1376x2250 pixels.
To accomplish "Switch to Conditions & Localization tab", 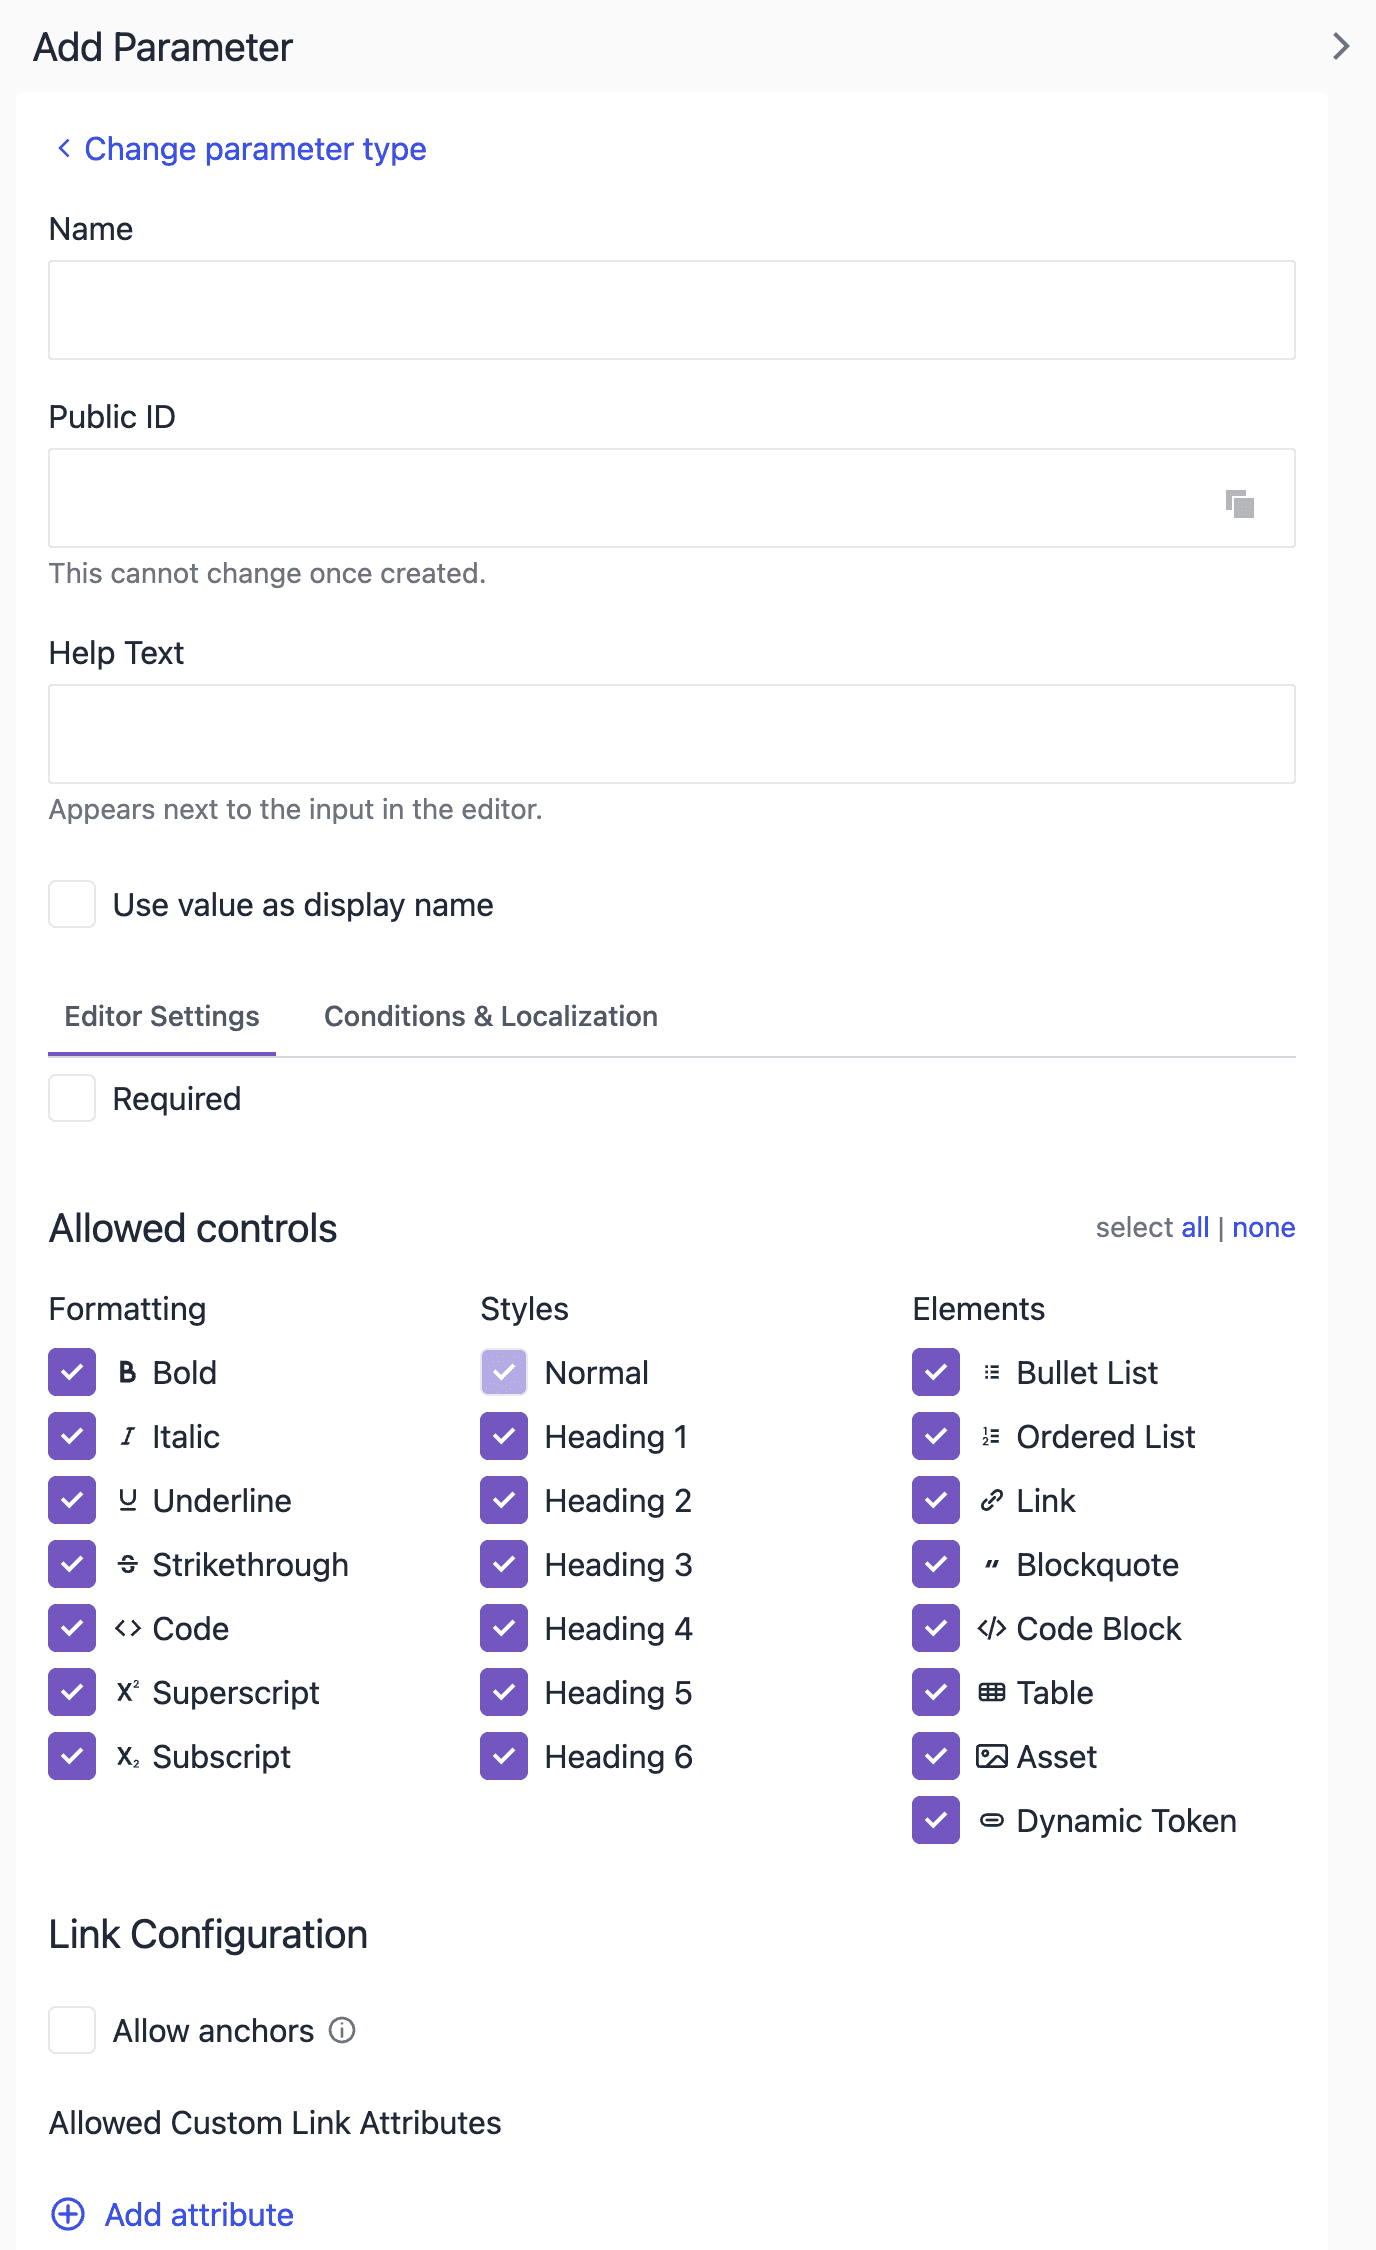I will coord(491,1016).
